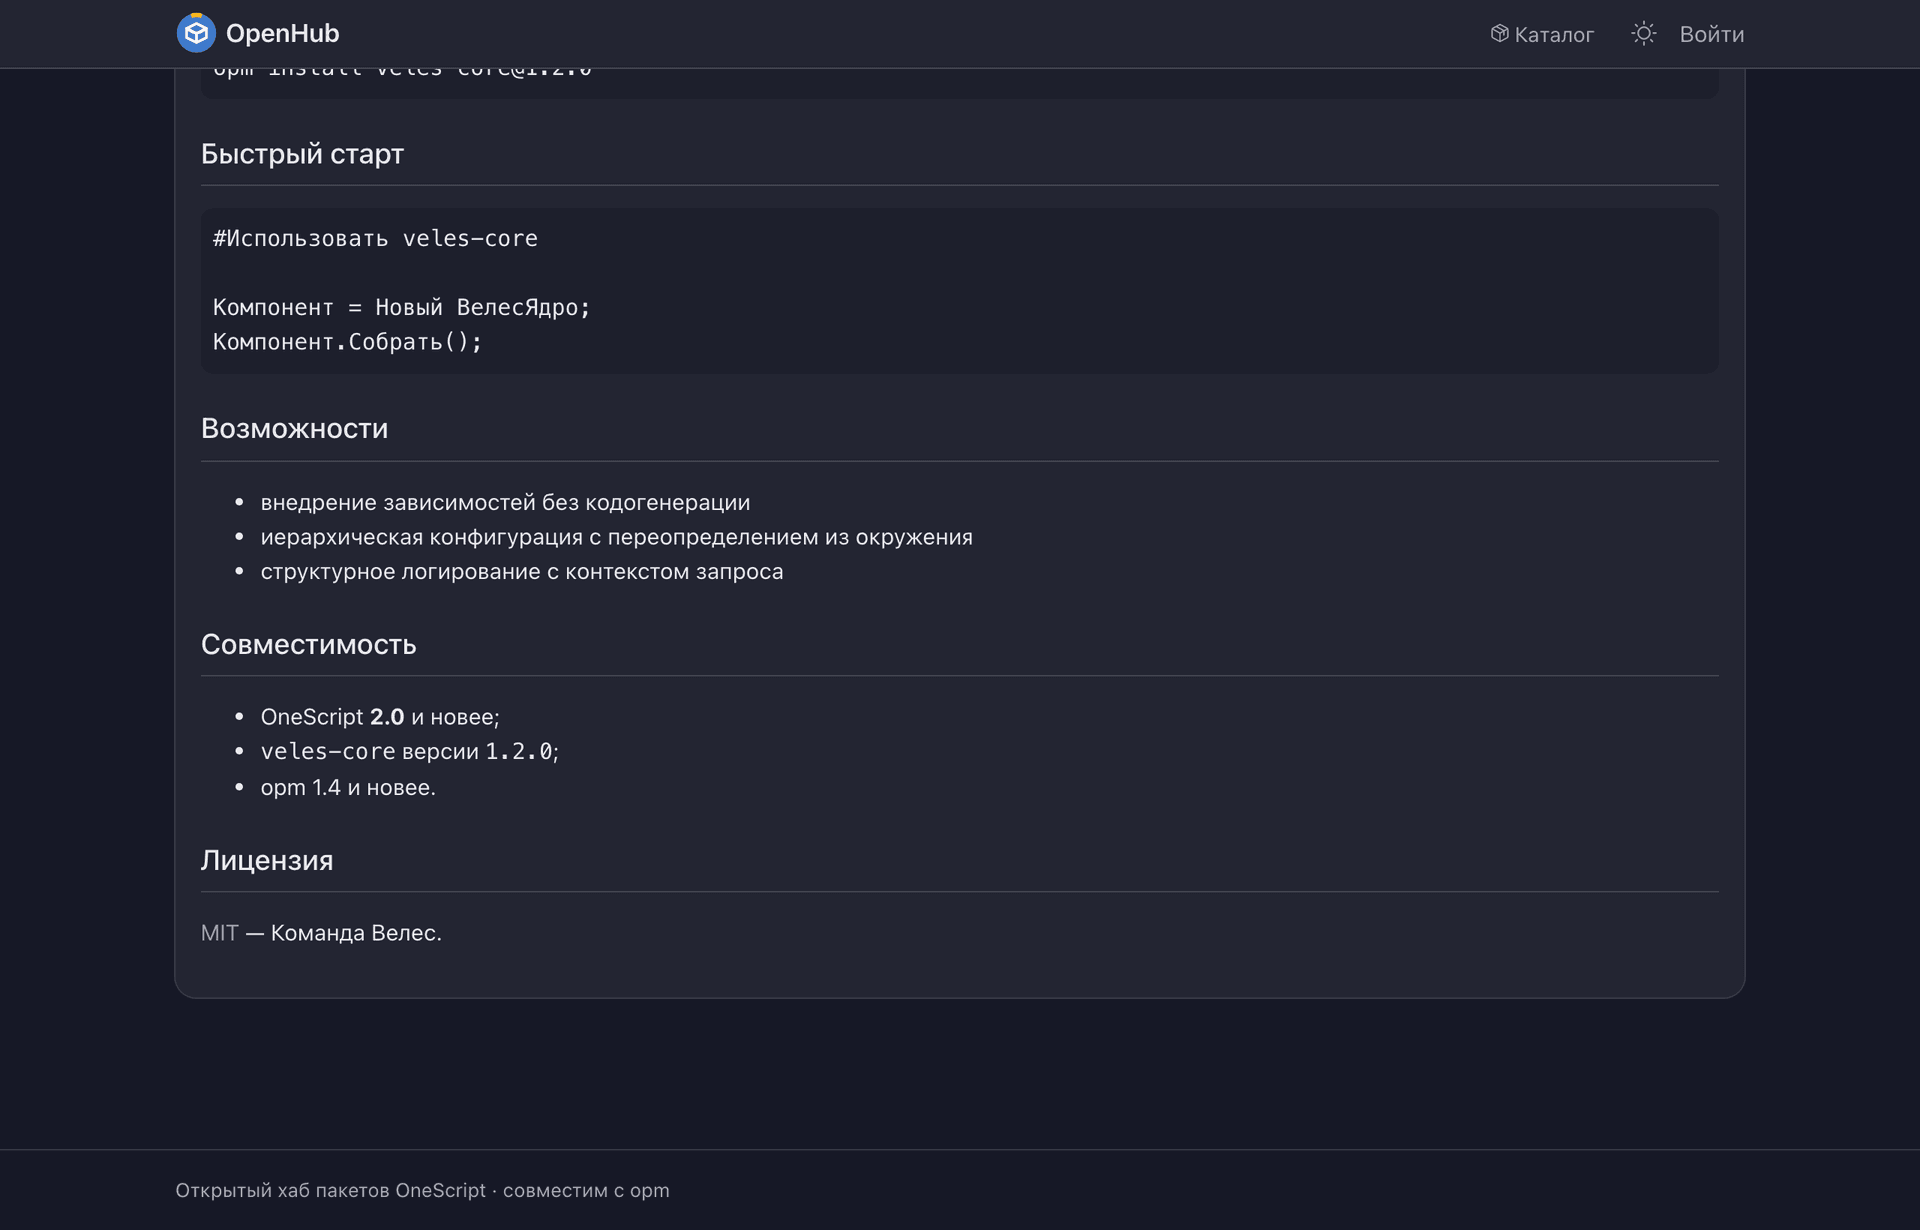Click the Войти login button
The height and width of the screenshot is (1230, 1920).
point(1711,34)
